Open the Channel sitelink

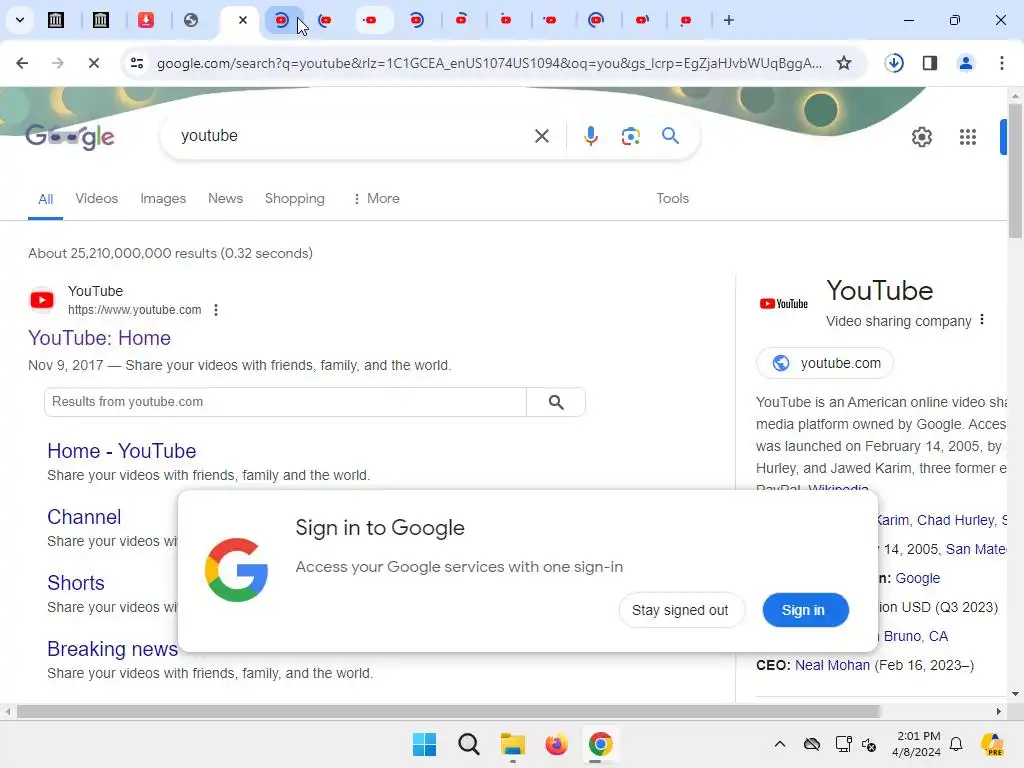84,517
